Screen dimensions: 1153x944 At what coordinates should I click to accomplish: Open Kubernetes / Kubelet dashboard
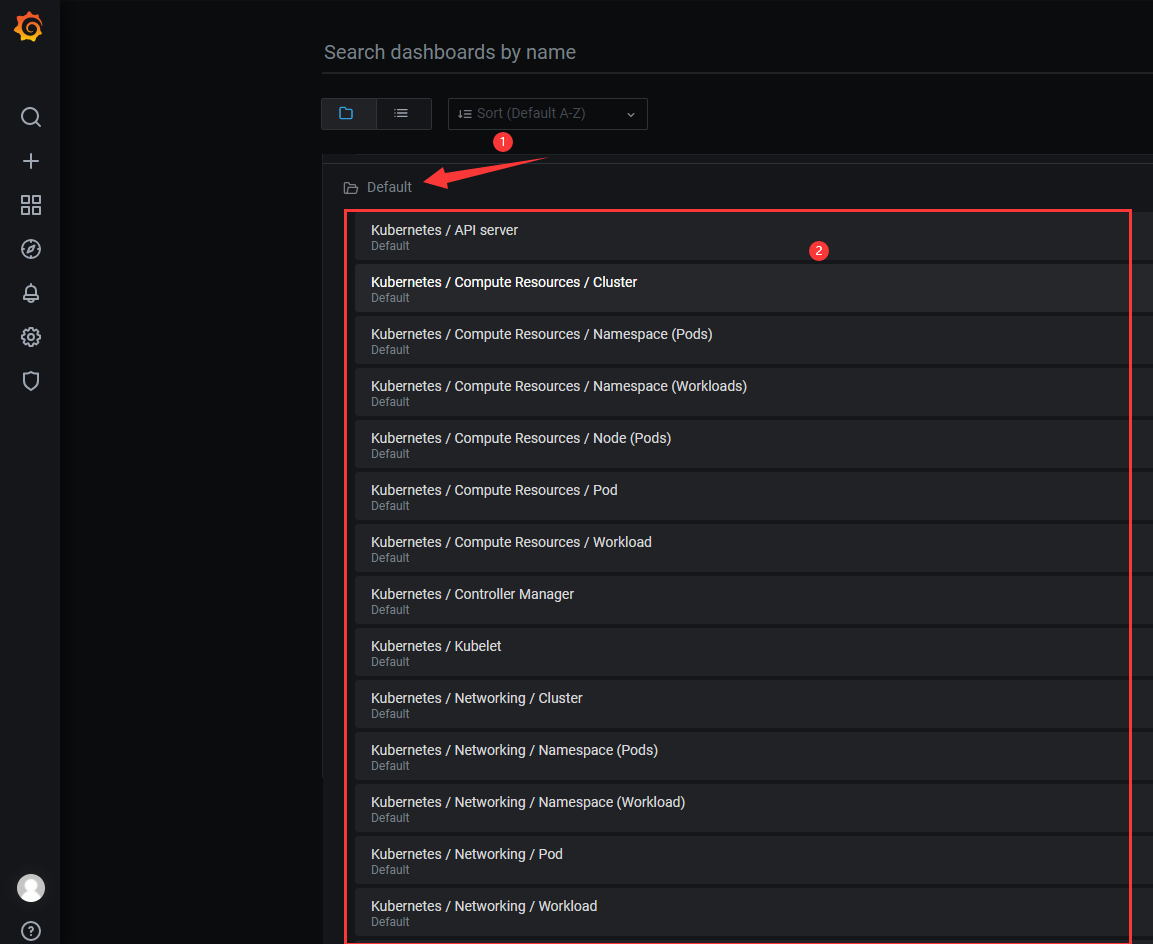pos(754,653)
